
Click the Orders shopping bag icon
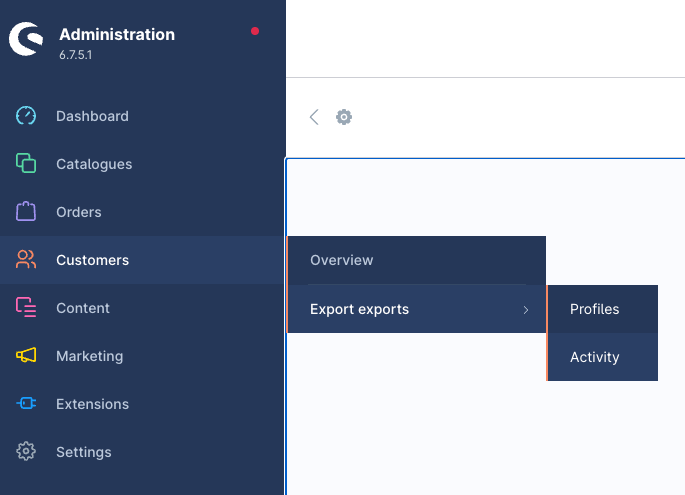(x=26, y=211)
